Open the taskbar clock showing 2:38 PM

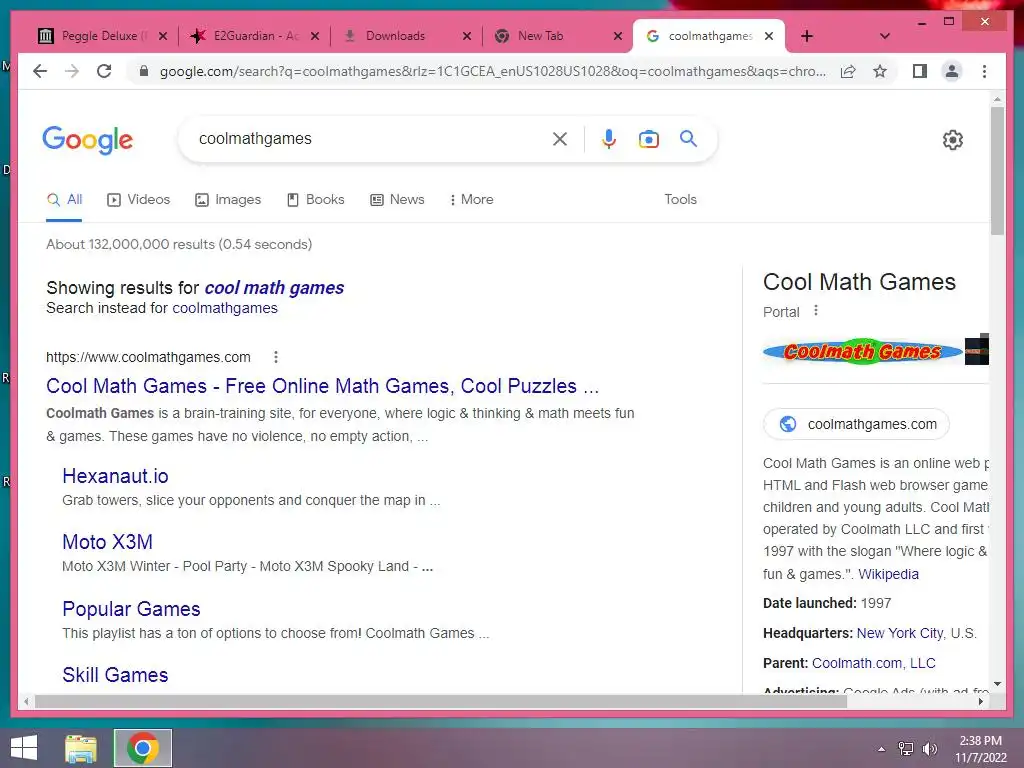980,749
